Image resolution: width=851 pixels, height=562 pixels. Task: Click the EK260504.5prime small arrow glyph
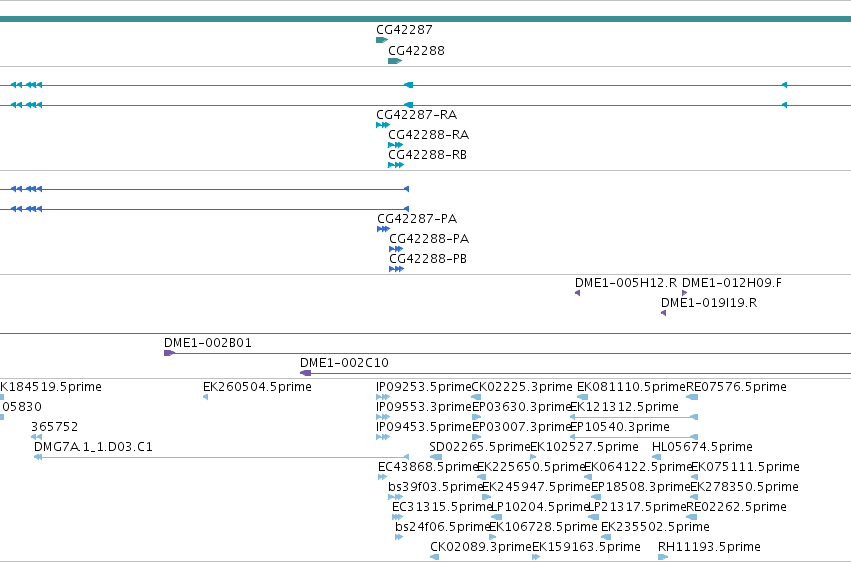205,397
